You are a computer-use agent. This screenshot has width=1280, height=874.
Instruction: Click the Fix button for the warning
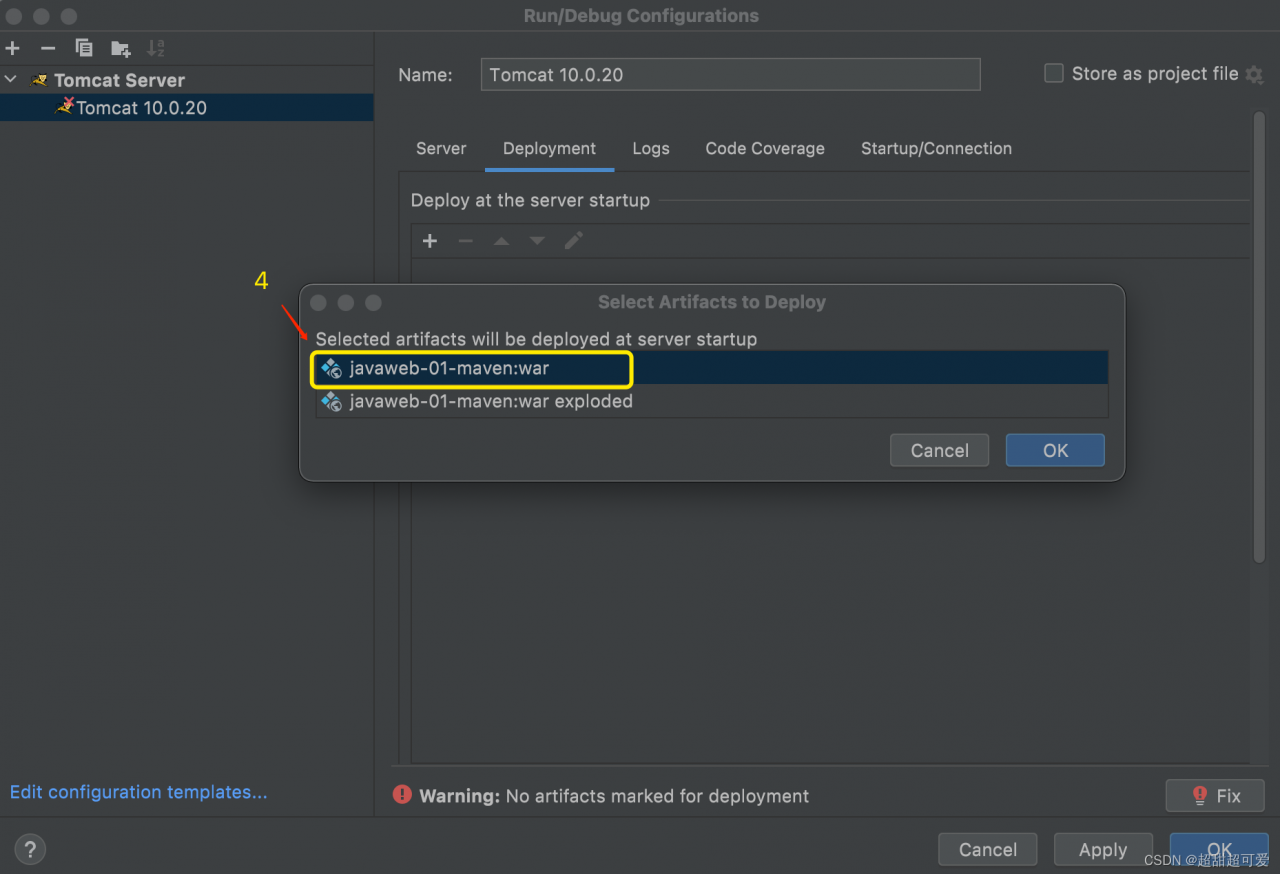coord(1215,796)
